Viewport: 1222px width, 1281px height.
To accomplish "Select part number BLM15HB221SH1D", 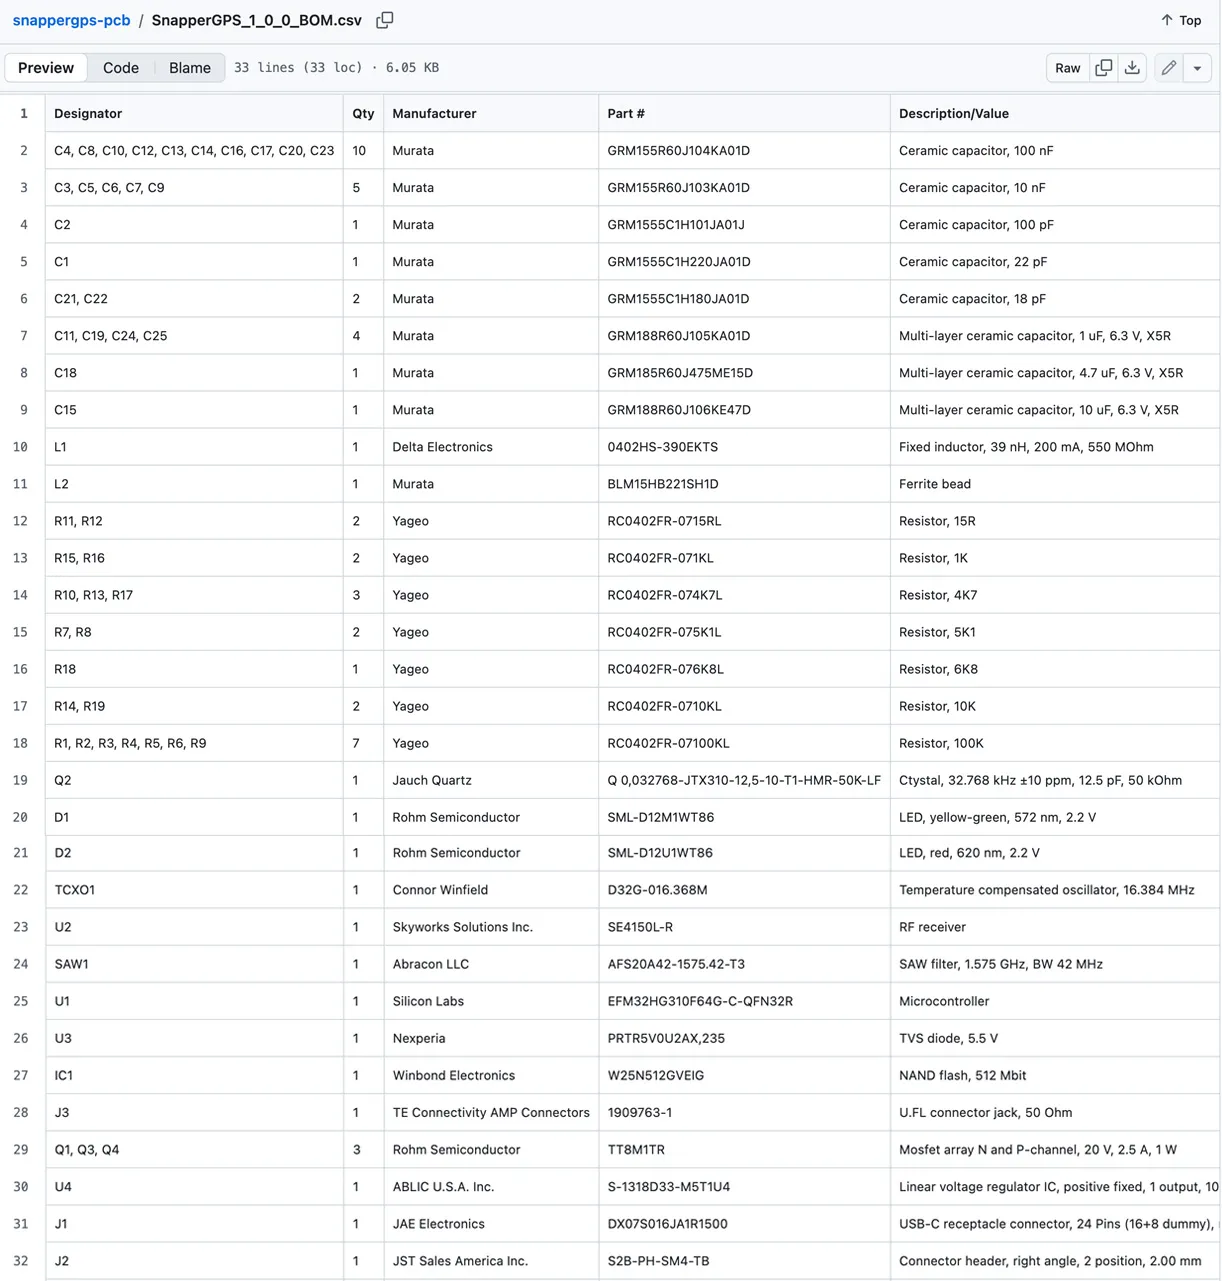I will [663, 484].
